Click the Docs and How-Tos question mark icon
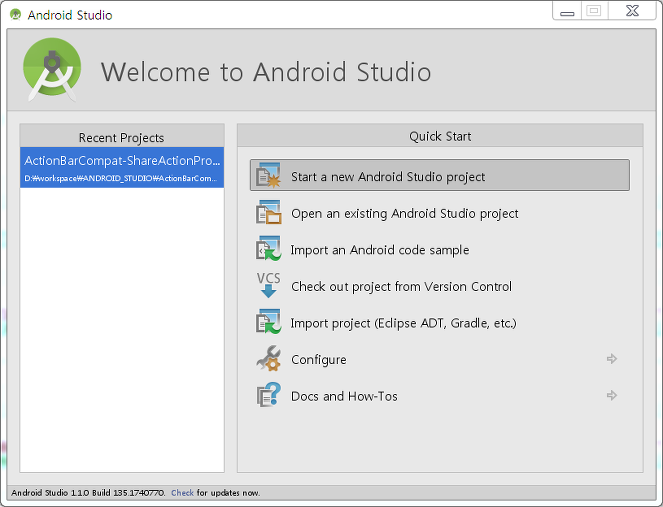The width and height of the screenshot is (663, 507). (x=268, y=395)
